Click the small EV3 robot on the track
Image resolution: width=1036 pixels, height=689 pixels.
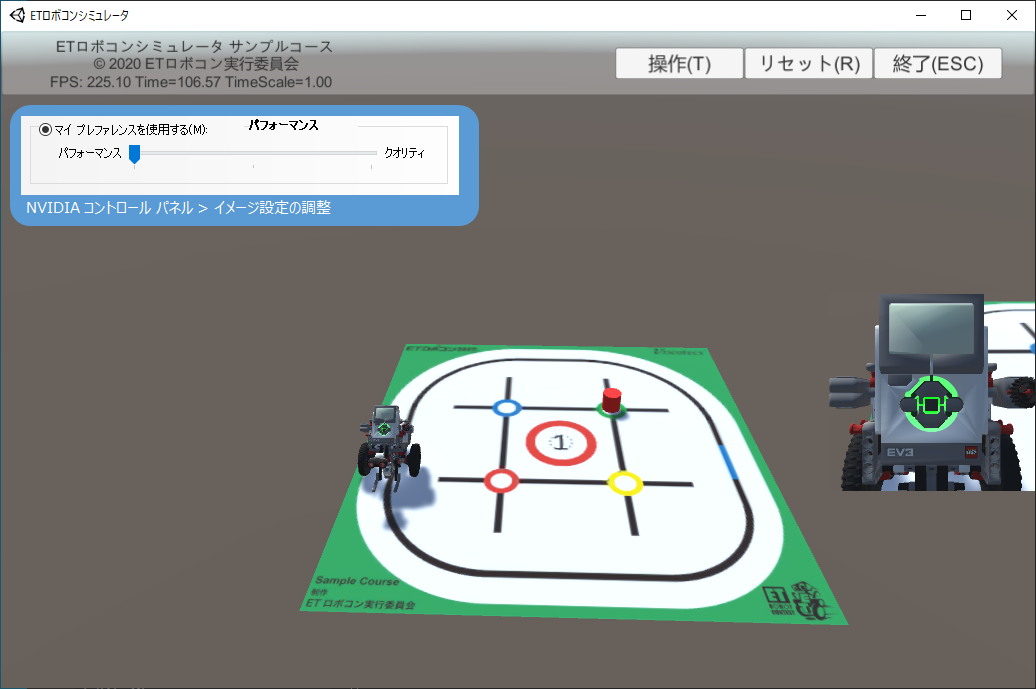click(x=388, y=447)
